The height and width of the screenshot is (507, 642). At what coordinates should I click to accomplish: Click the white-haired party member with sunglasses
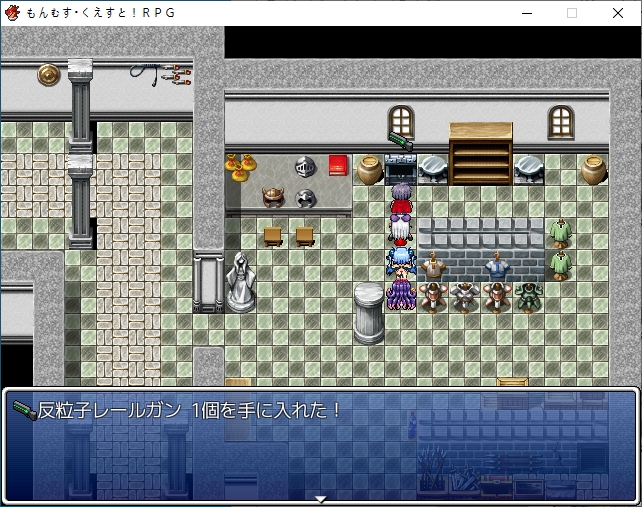pos(401,228)
